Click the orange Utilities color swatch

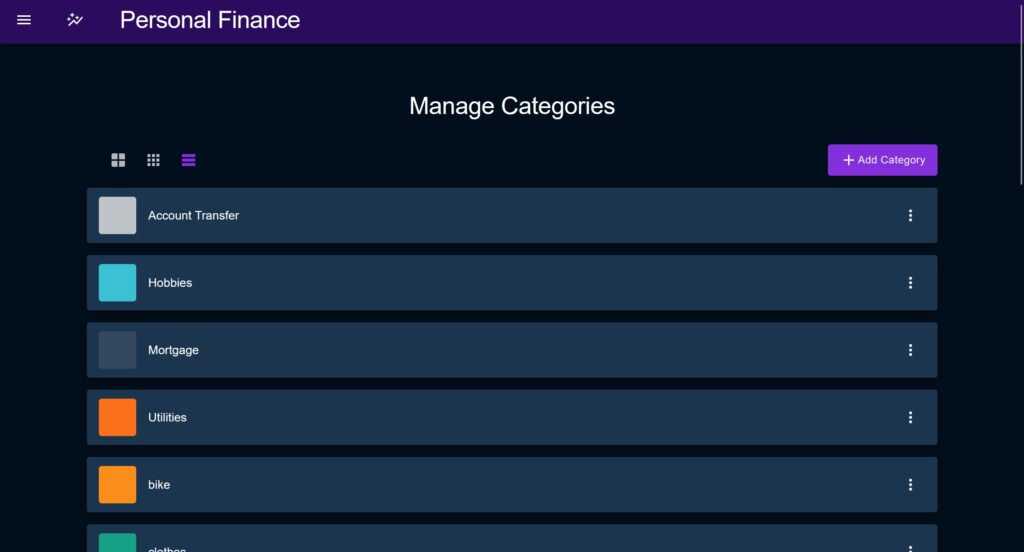point(118,417)
